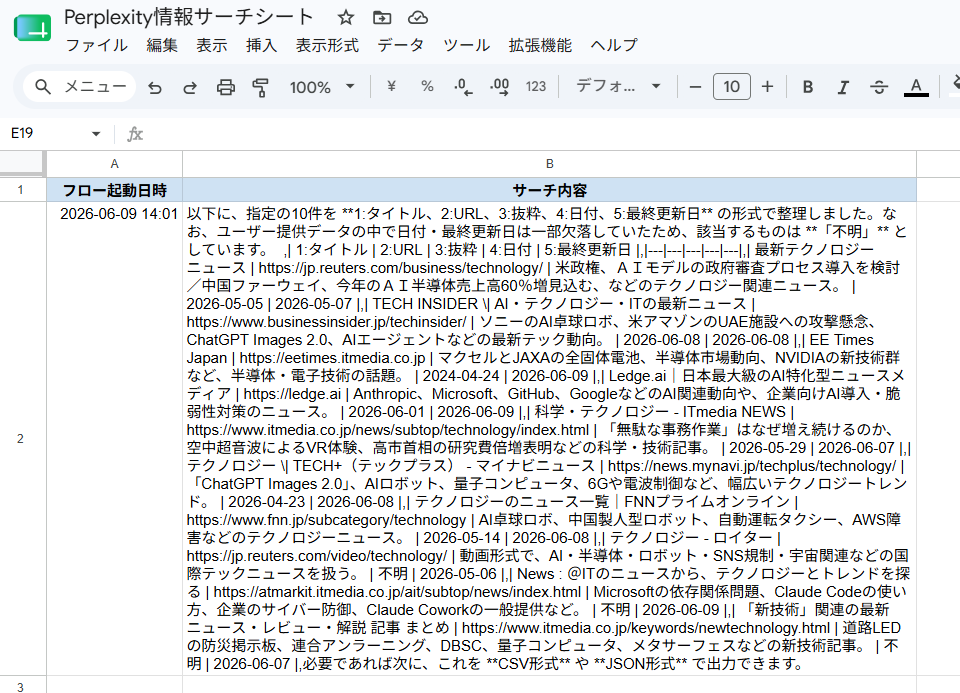Decrease decimal places

[463, 87]
